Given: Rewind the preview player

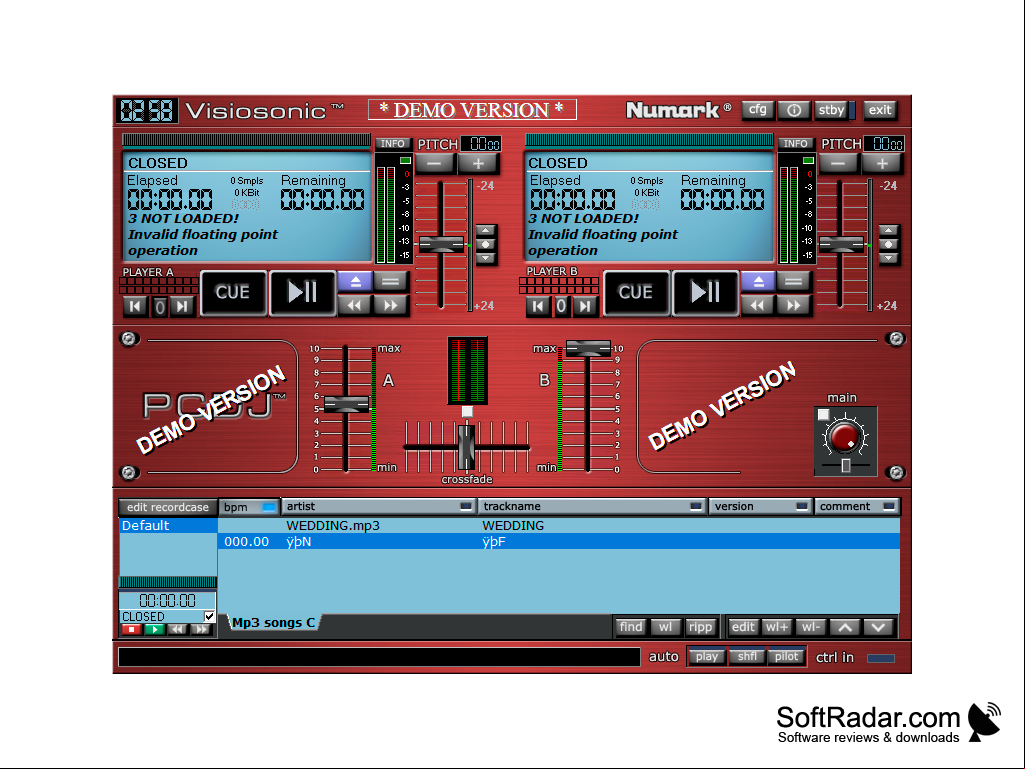Looking at the screenshot, I should [x=176, y=629].
